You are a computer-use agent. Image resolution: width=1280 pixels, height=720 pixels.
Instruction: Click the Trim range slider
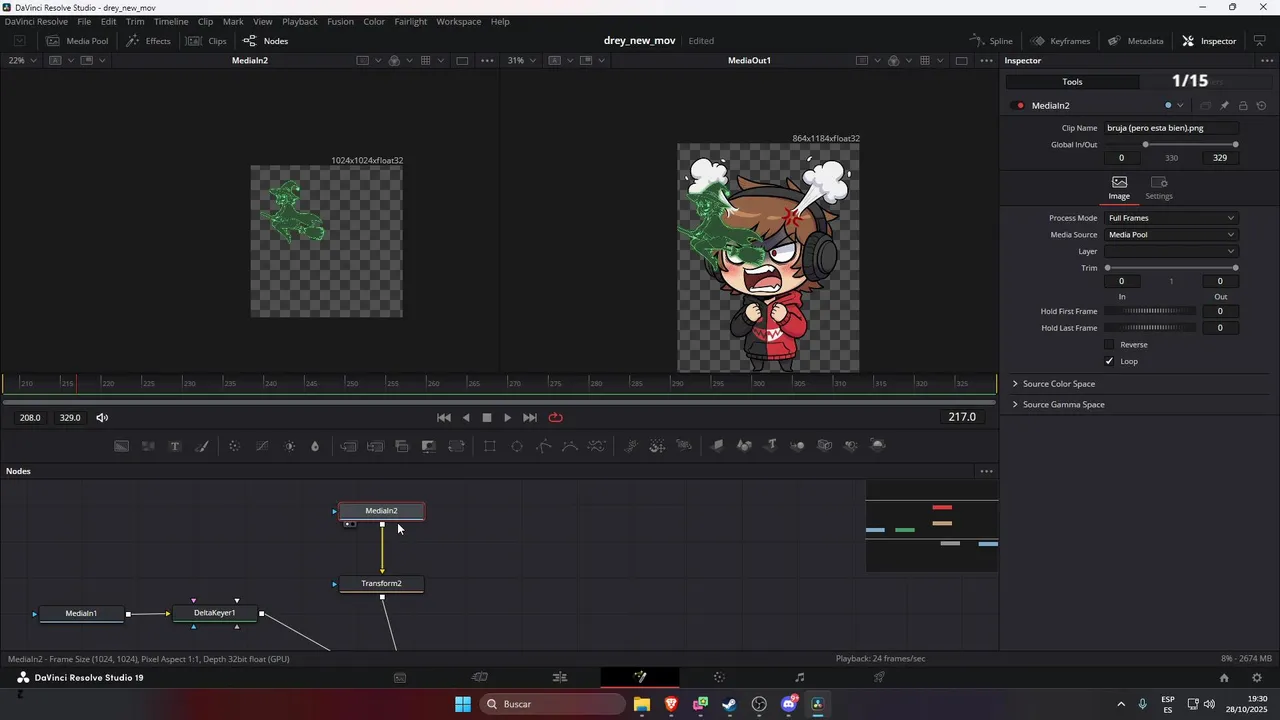click(x=1171, y=268)
